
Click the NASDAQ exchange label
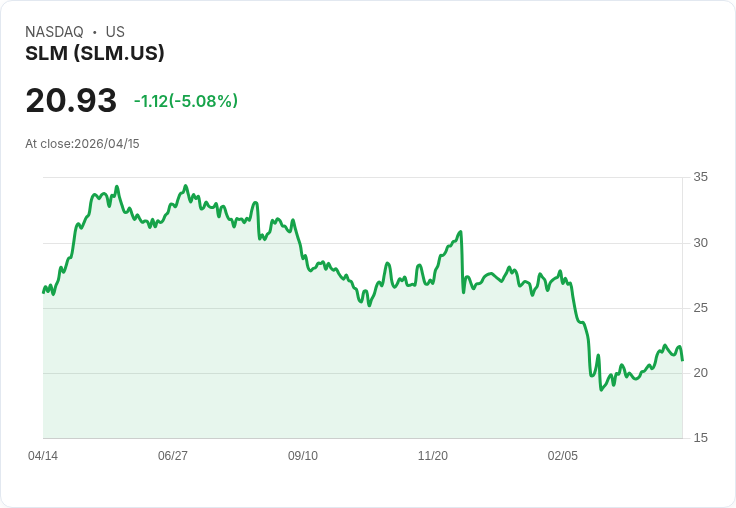click(x=54, y=32)
